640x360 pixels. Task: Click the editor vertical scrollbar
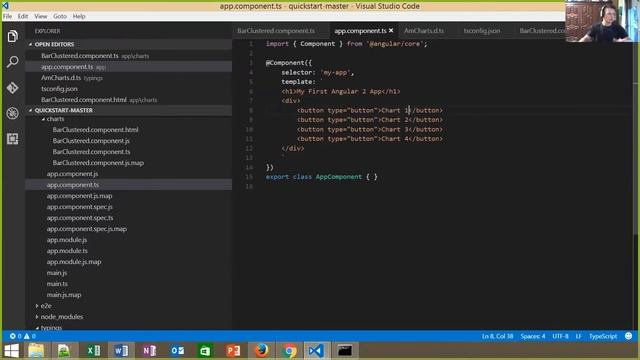(635, 137)
